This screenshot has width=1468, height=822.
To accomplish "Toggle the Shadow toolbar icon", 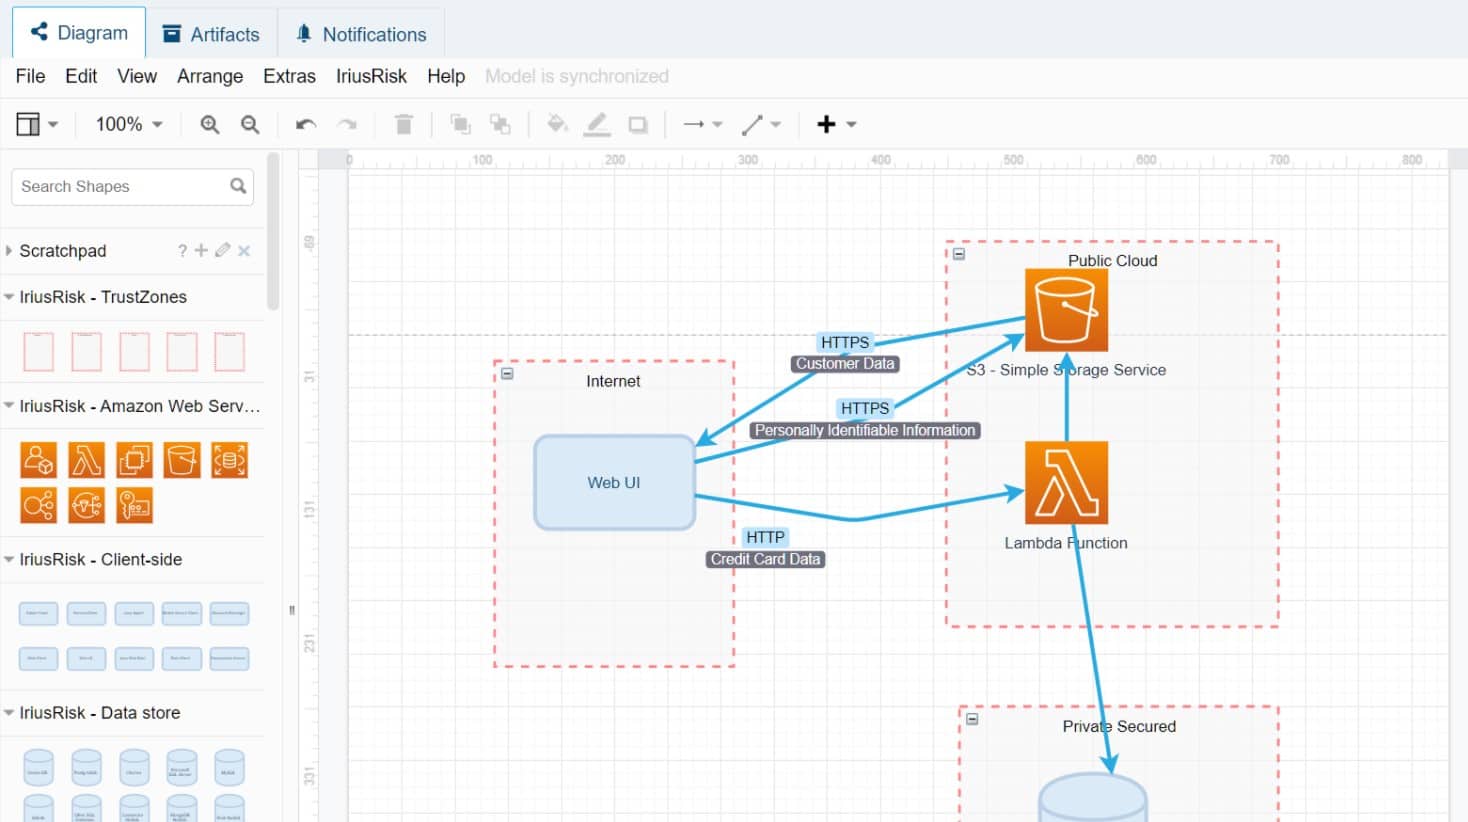I will pos(638,124).
